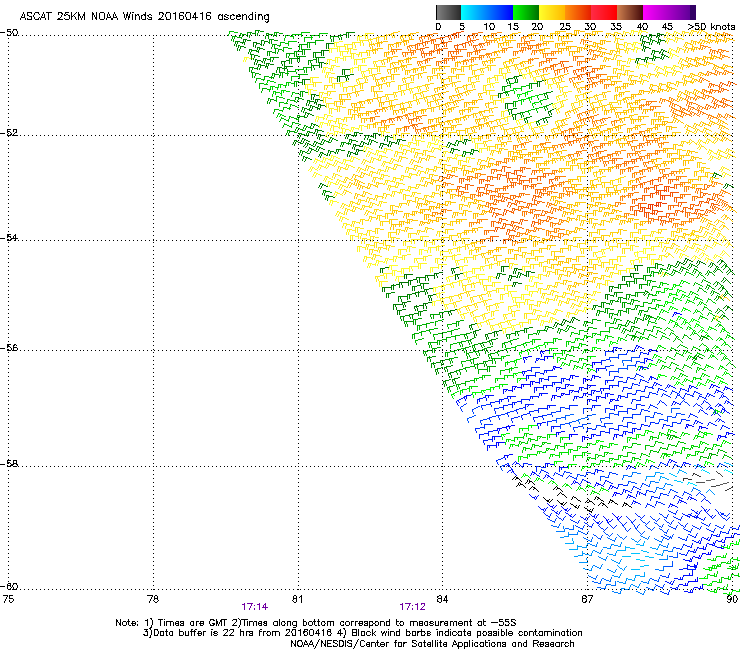740x650 pixels.
Task: Click the gray 0-5 knots color swatch
Action: [448, 12]
